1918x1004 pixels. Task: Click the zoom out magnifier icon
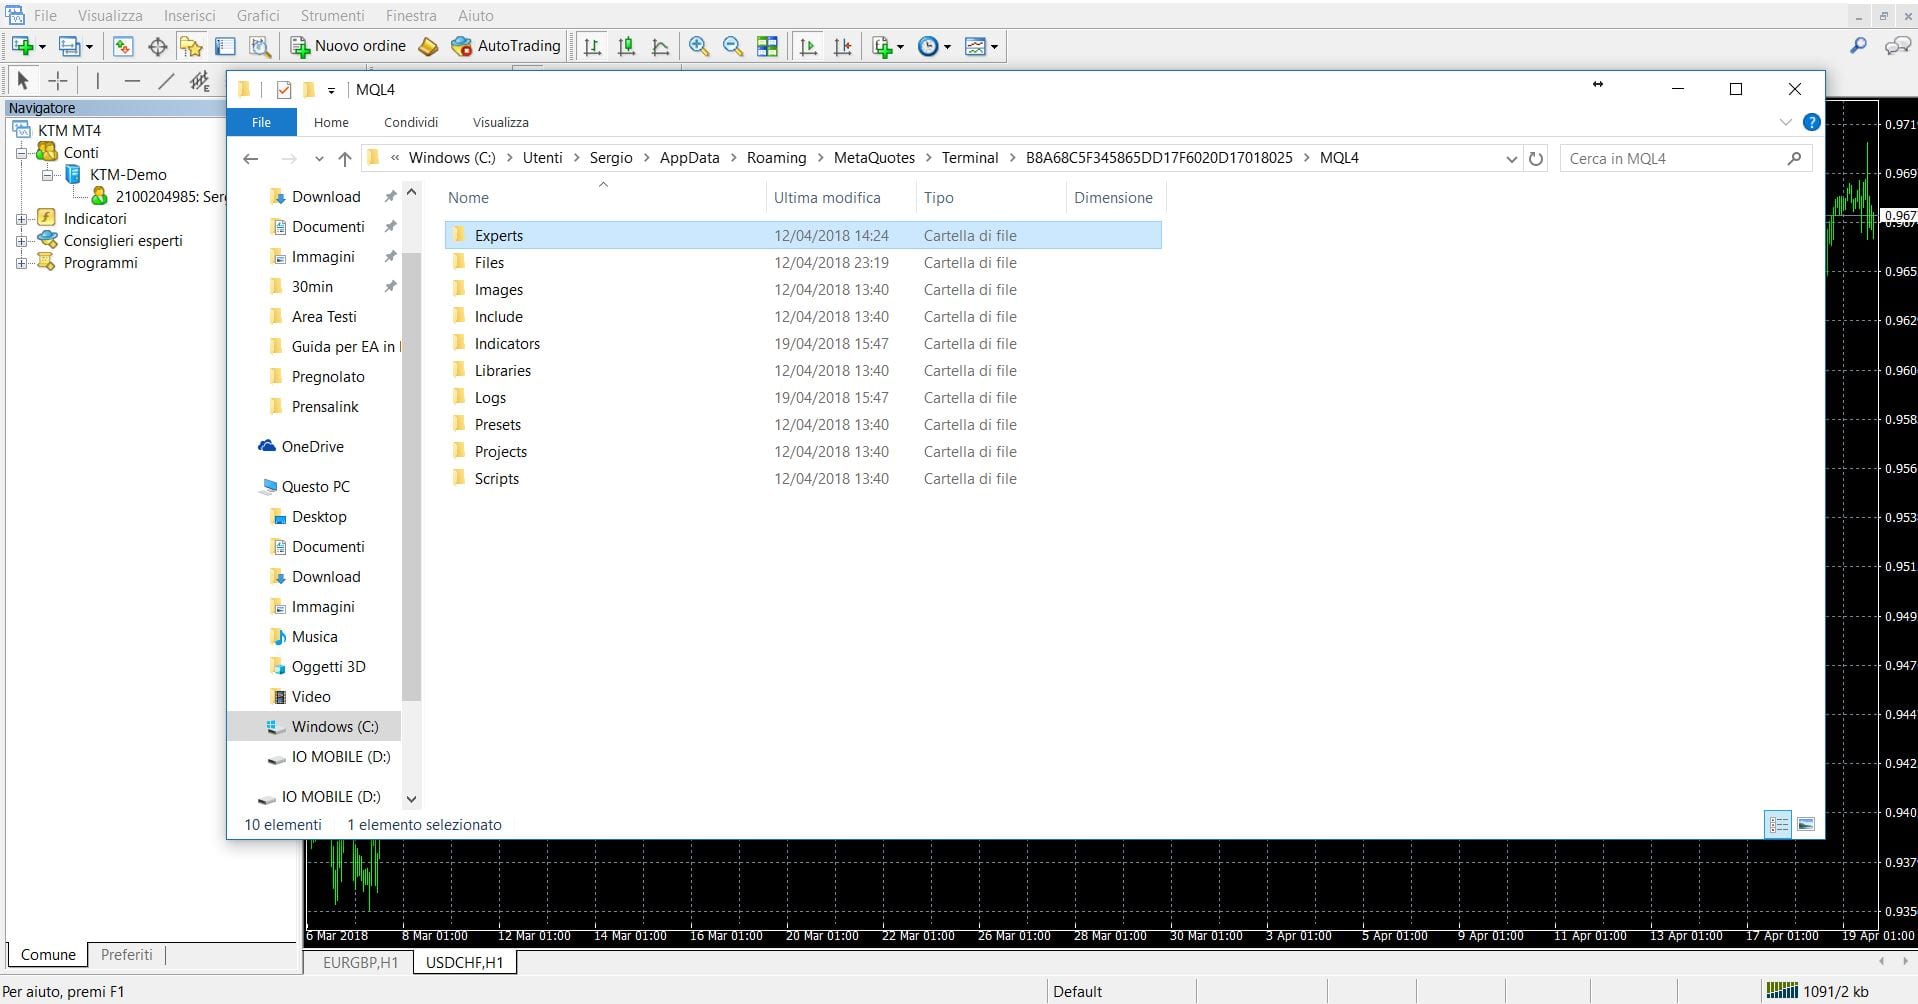733,46
